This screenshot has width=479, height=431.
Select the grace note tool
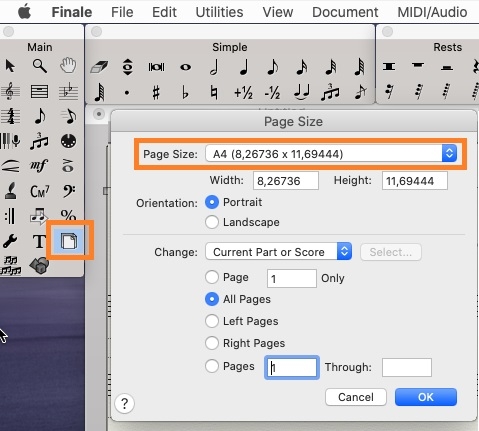[x=361, y=92]
